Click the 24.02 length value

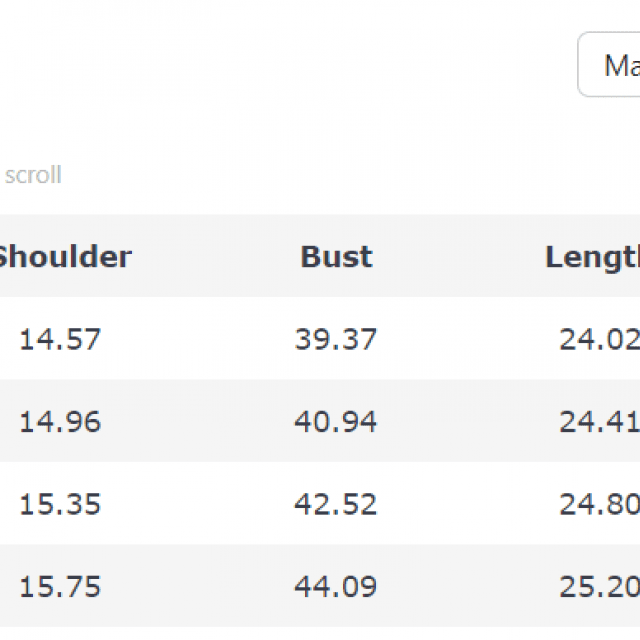click(598, 339)
